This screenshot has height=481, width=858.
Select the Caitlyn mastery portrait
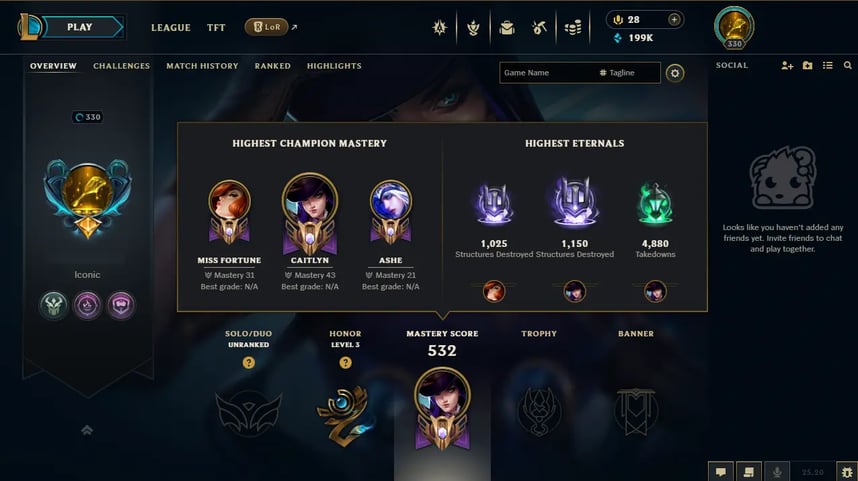pos(310,213)
